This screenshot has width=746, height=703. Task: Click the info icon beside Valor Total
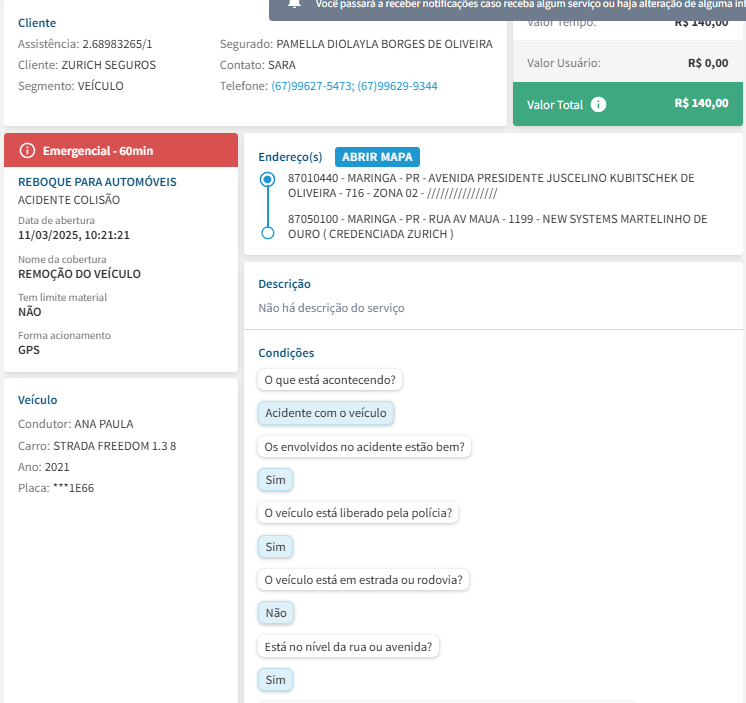click(x=598, y=104)
